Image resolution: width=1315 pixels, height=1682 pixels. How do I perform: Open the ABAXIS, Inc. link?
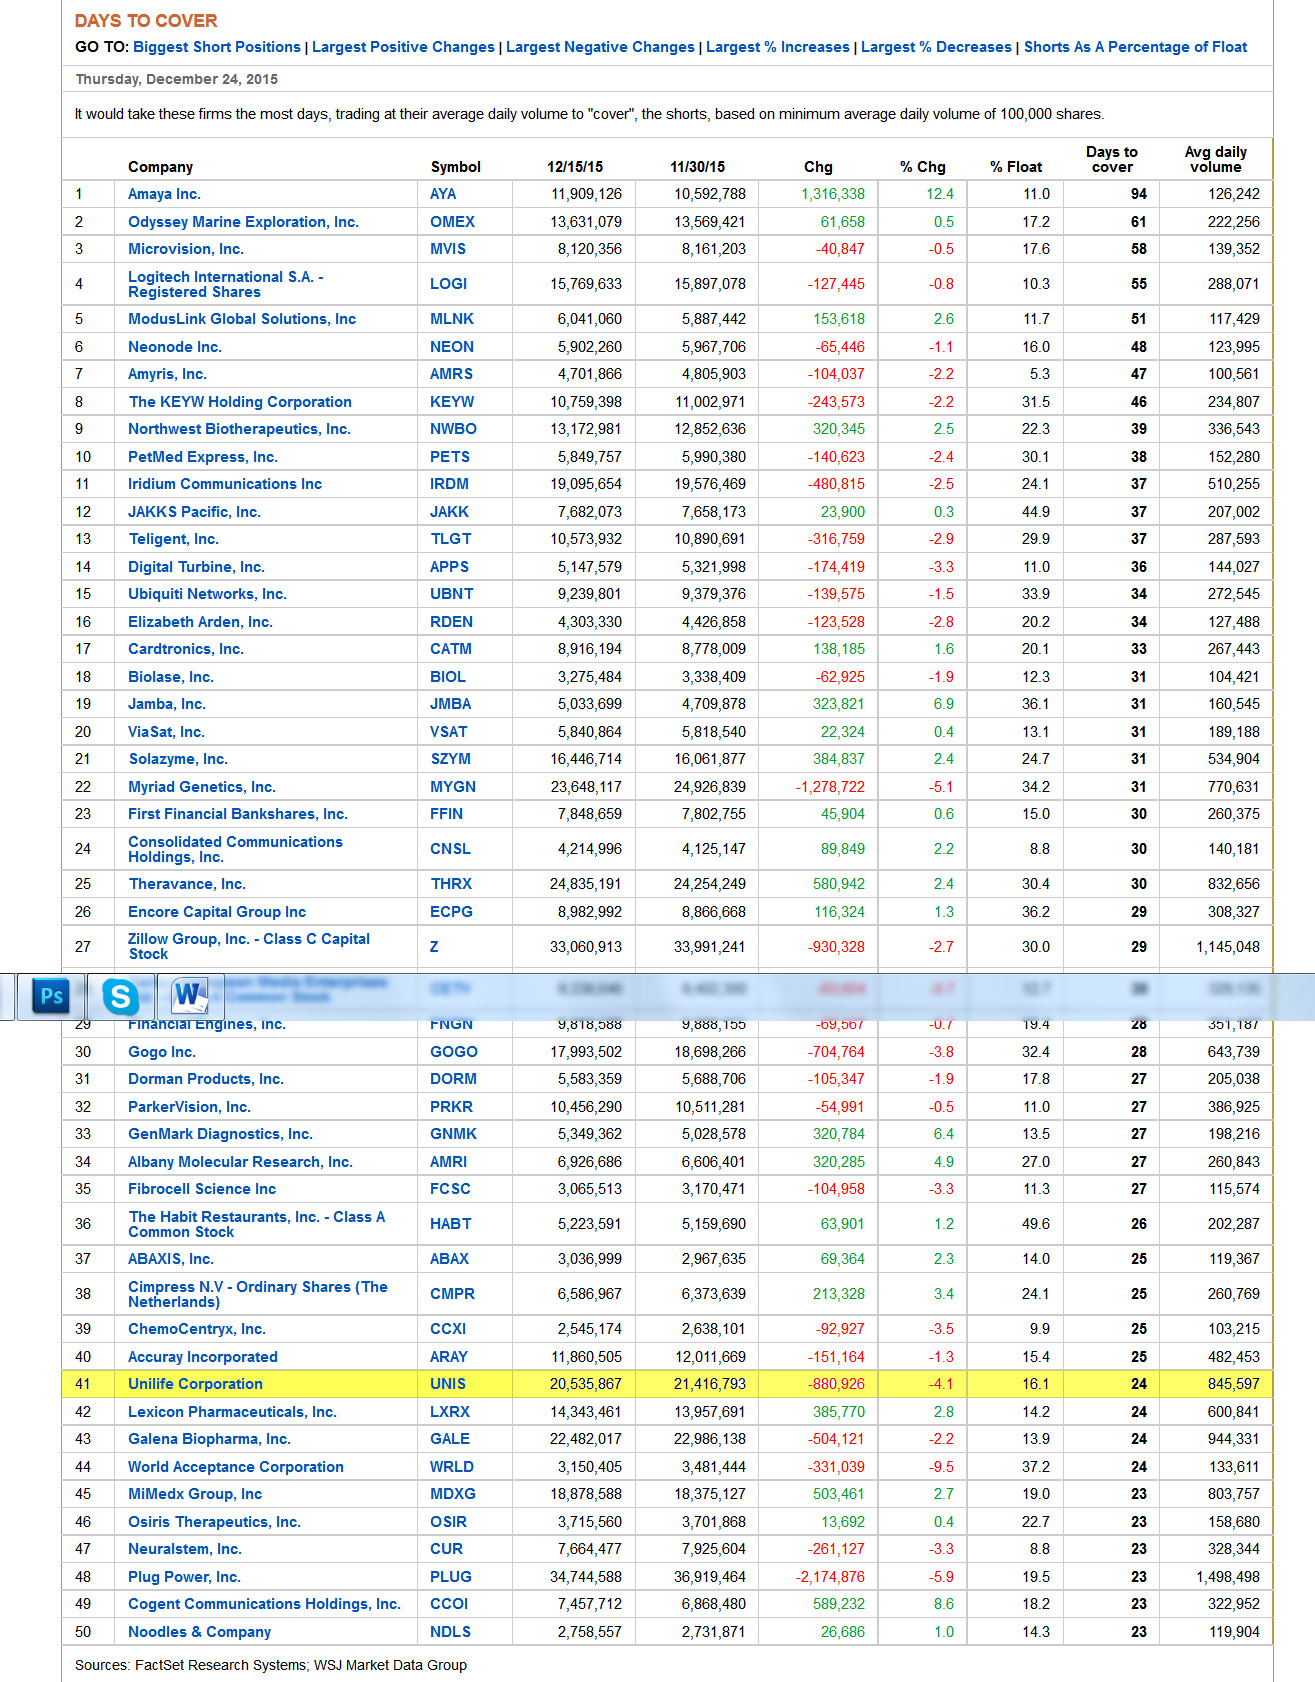click(171, 1259)
